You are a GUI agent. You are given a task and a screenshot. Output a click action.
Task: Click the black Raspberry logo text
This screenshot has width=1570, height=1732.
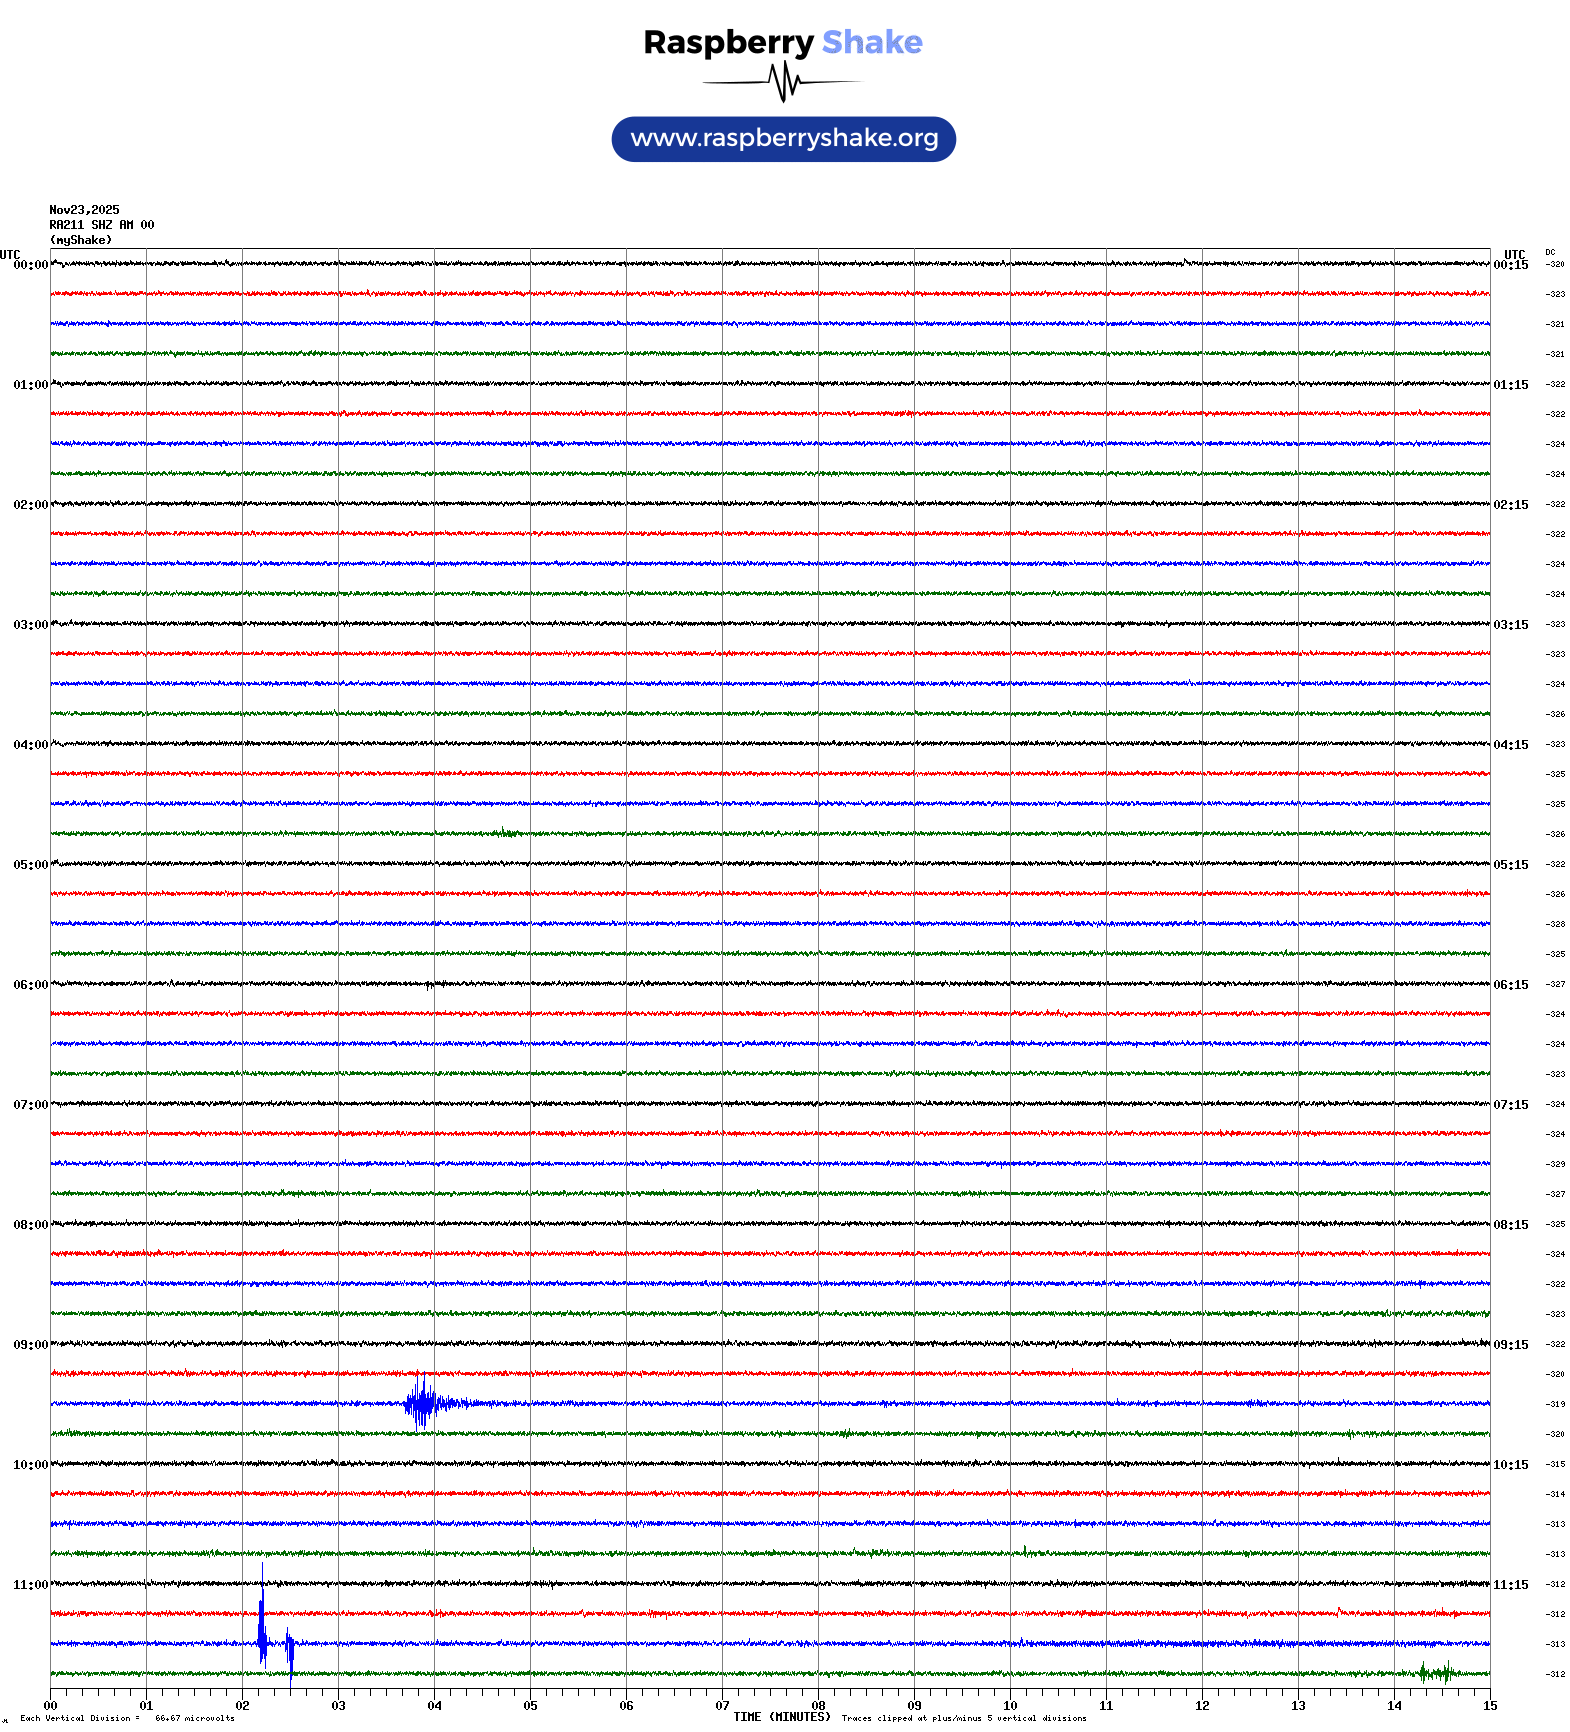point(728,43)
